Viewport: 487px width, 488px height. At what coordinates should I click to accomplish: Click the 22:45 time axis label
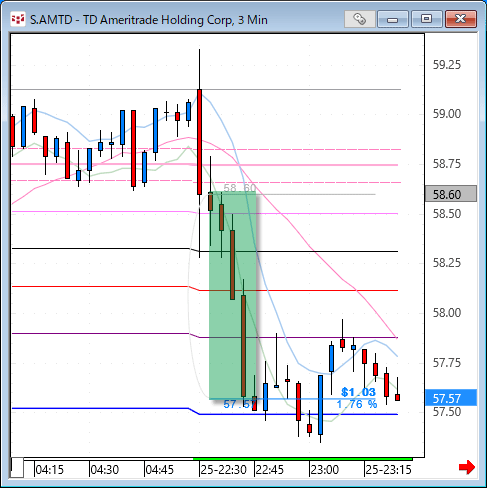tap(269, 470)
